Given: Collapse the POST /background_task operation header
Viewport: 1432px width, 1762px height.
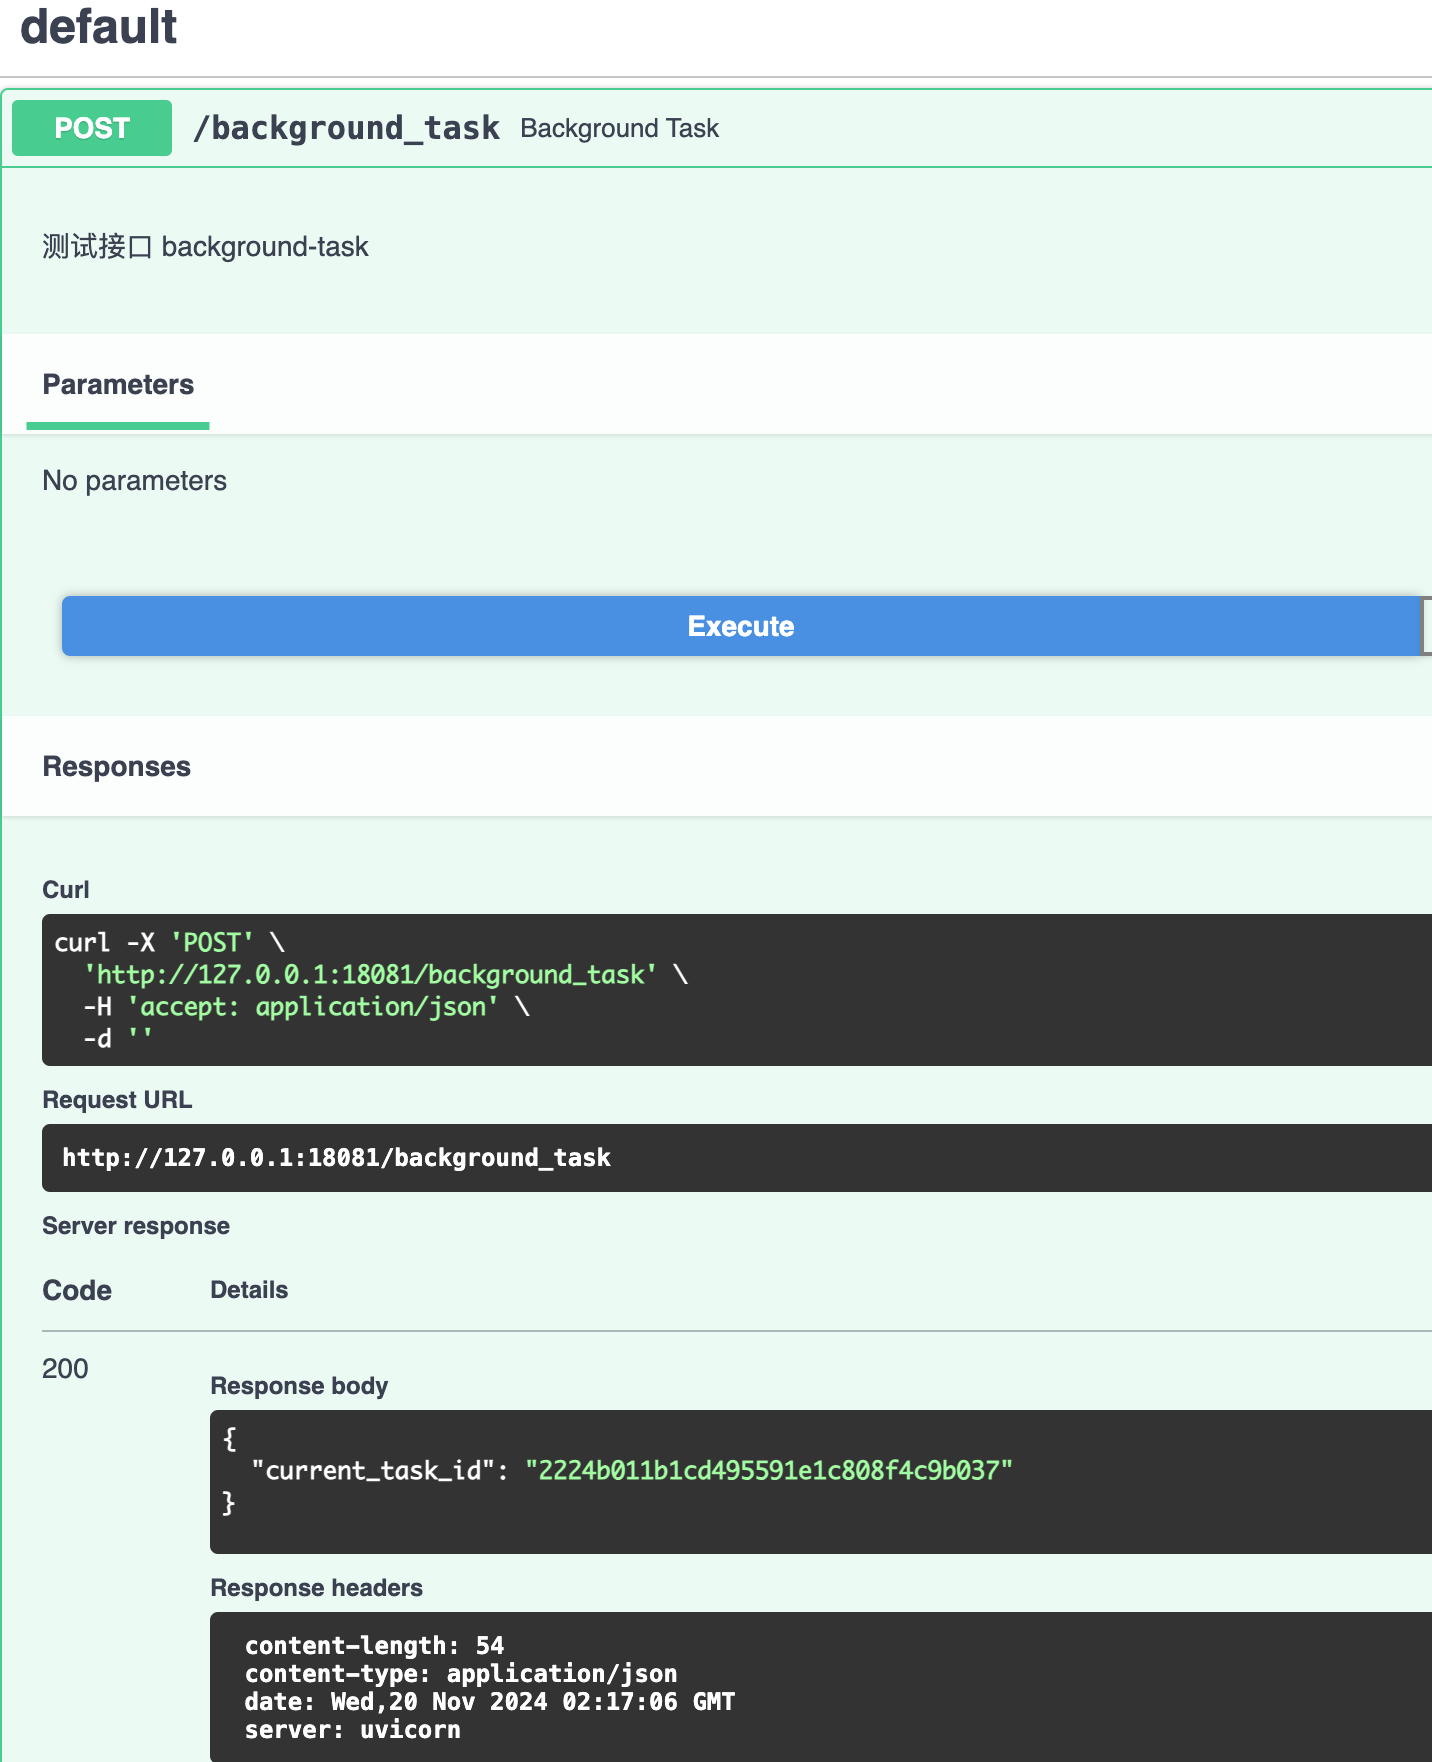Looking at the screenshot, I should 716,128.
